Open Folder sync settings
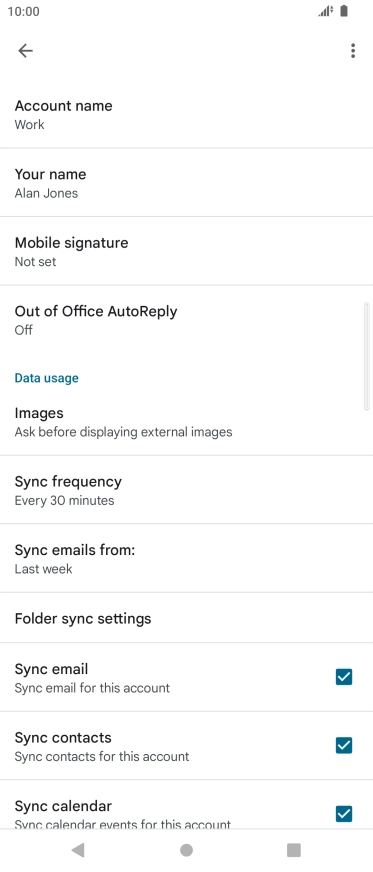Viewport: 373px width, 872px height. (186, 618)
